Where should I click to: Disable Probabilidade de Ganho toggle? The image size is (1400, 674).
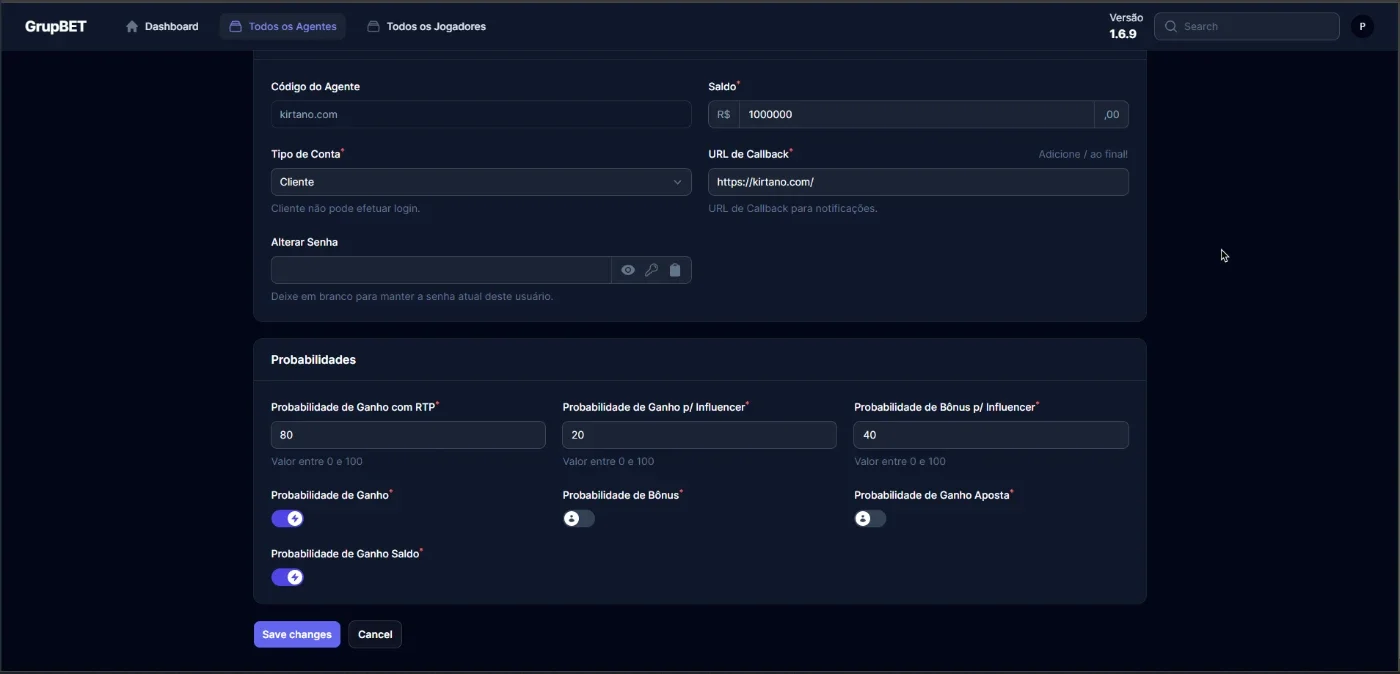[287, 519]
